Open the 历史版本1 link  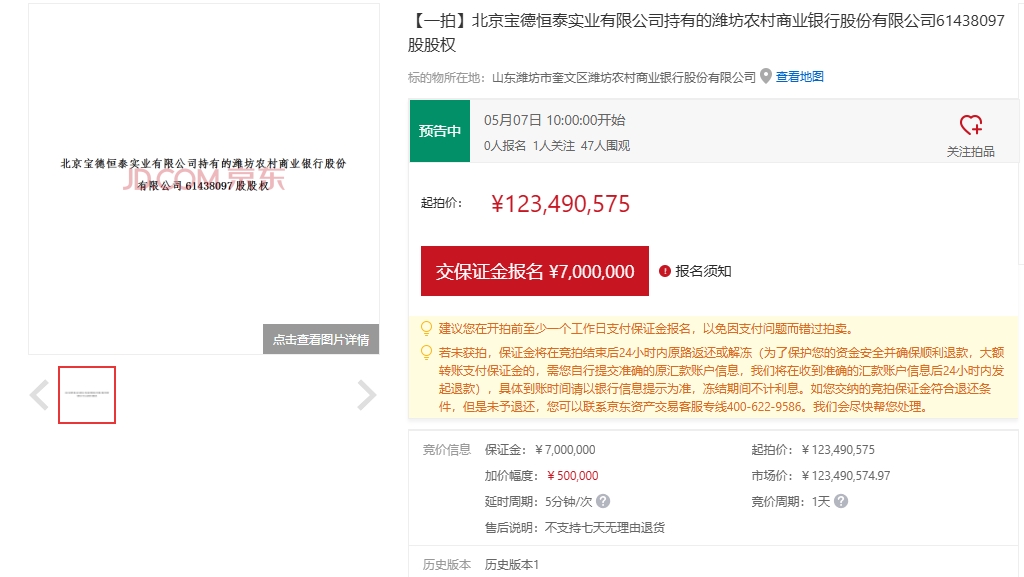(511, 565)
